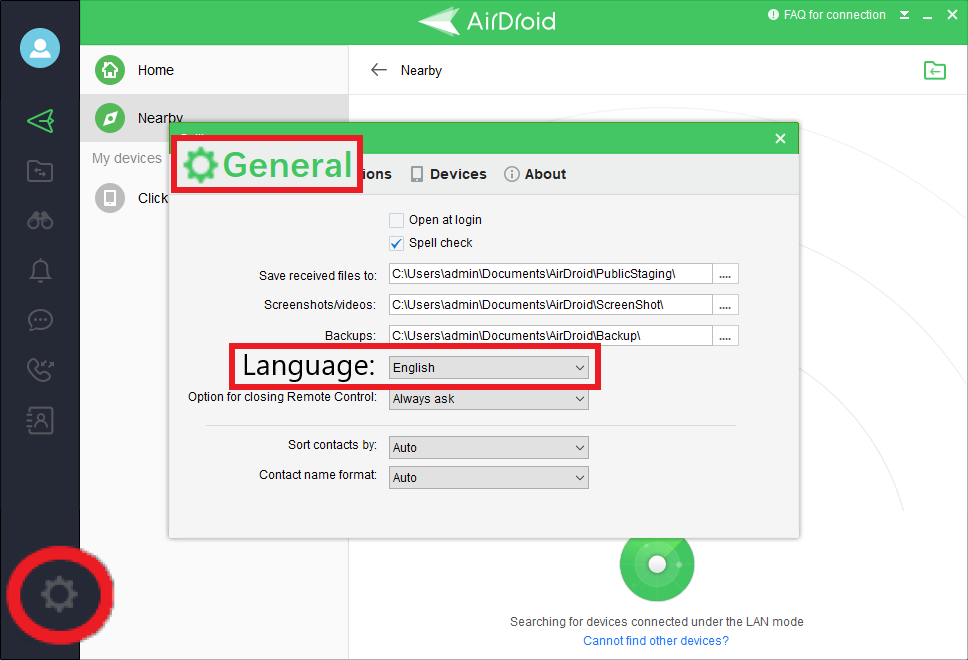Click the back arrow beside Nearby
The height and width of the screenshot is (660, 968).
pyautogui.click(x=378, y=70)
